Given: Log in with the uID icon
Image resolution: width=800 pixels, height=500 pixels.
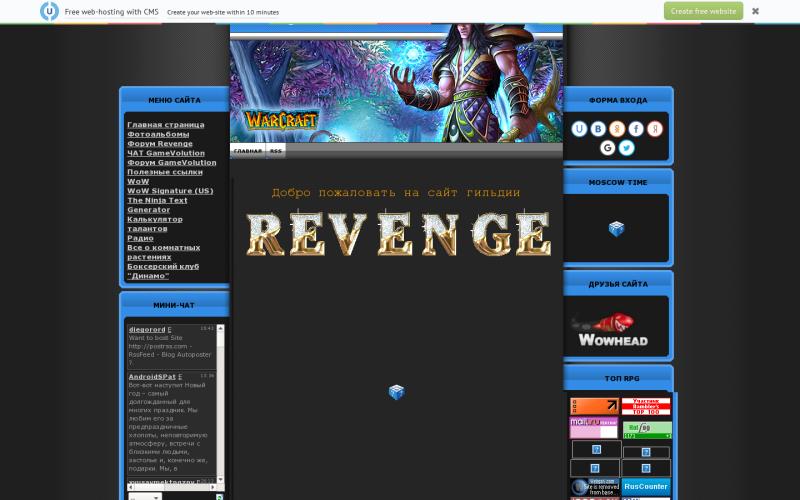Looking at the screenshot, I should point(579,129).
